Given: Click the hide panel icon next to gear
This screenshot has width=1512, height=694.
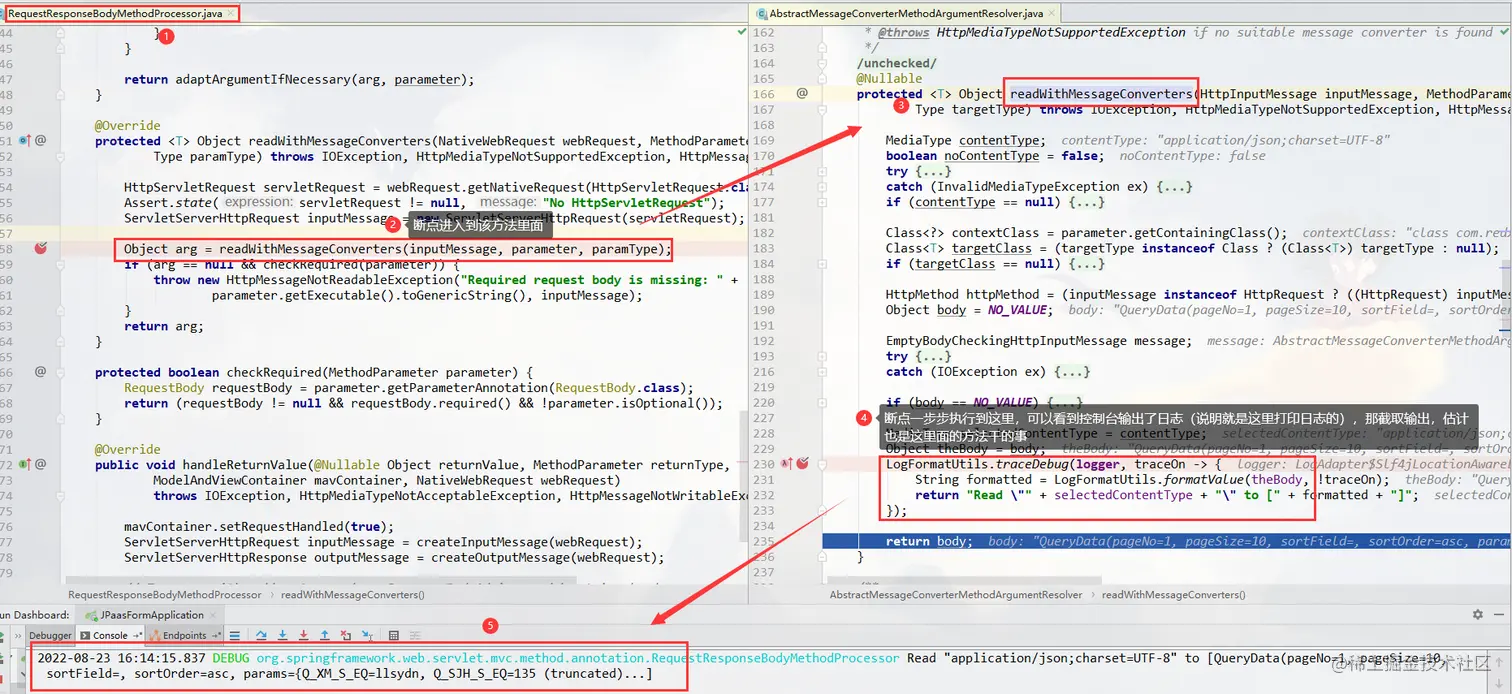Looking at the screenshot, I should coord(1501,614).
